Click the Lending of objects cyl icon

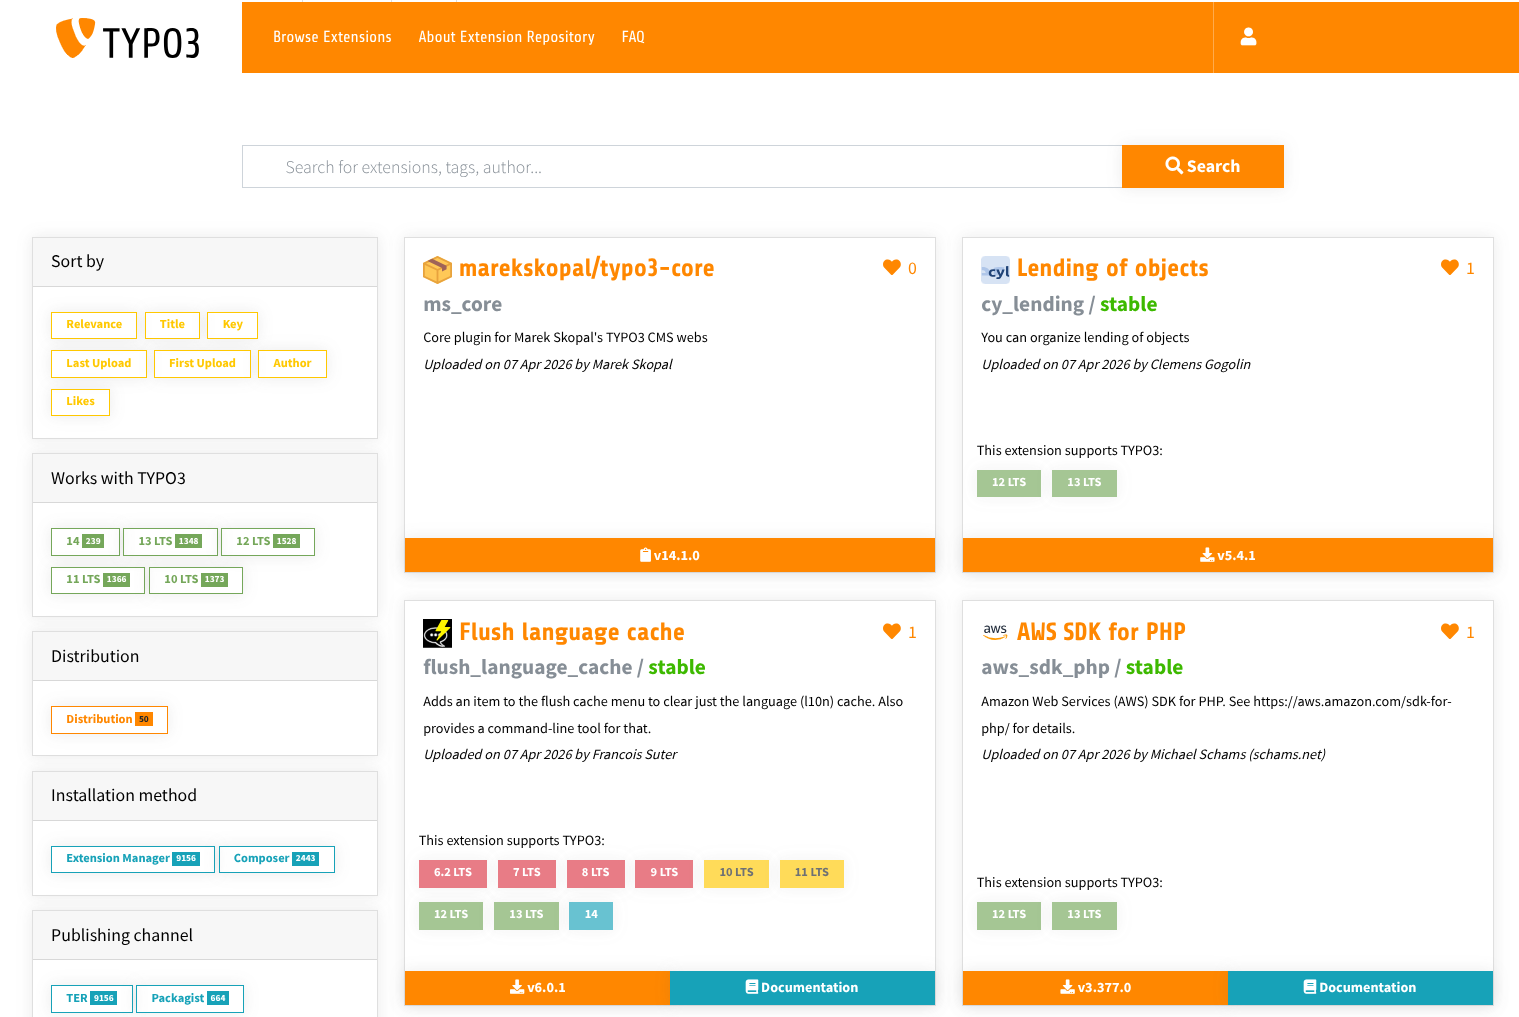click(x=995, y=270)
